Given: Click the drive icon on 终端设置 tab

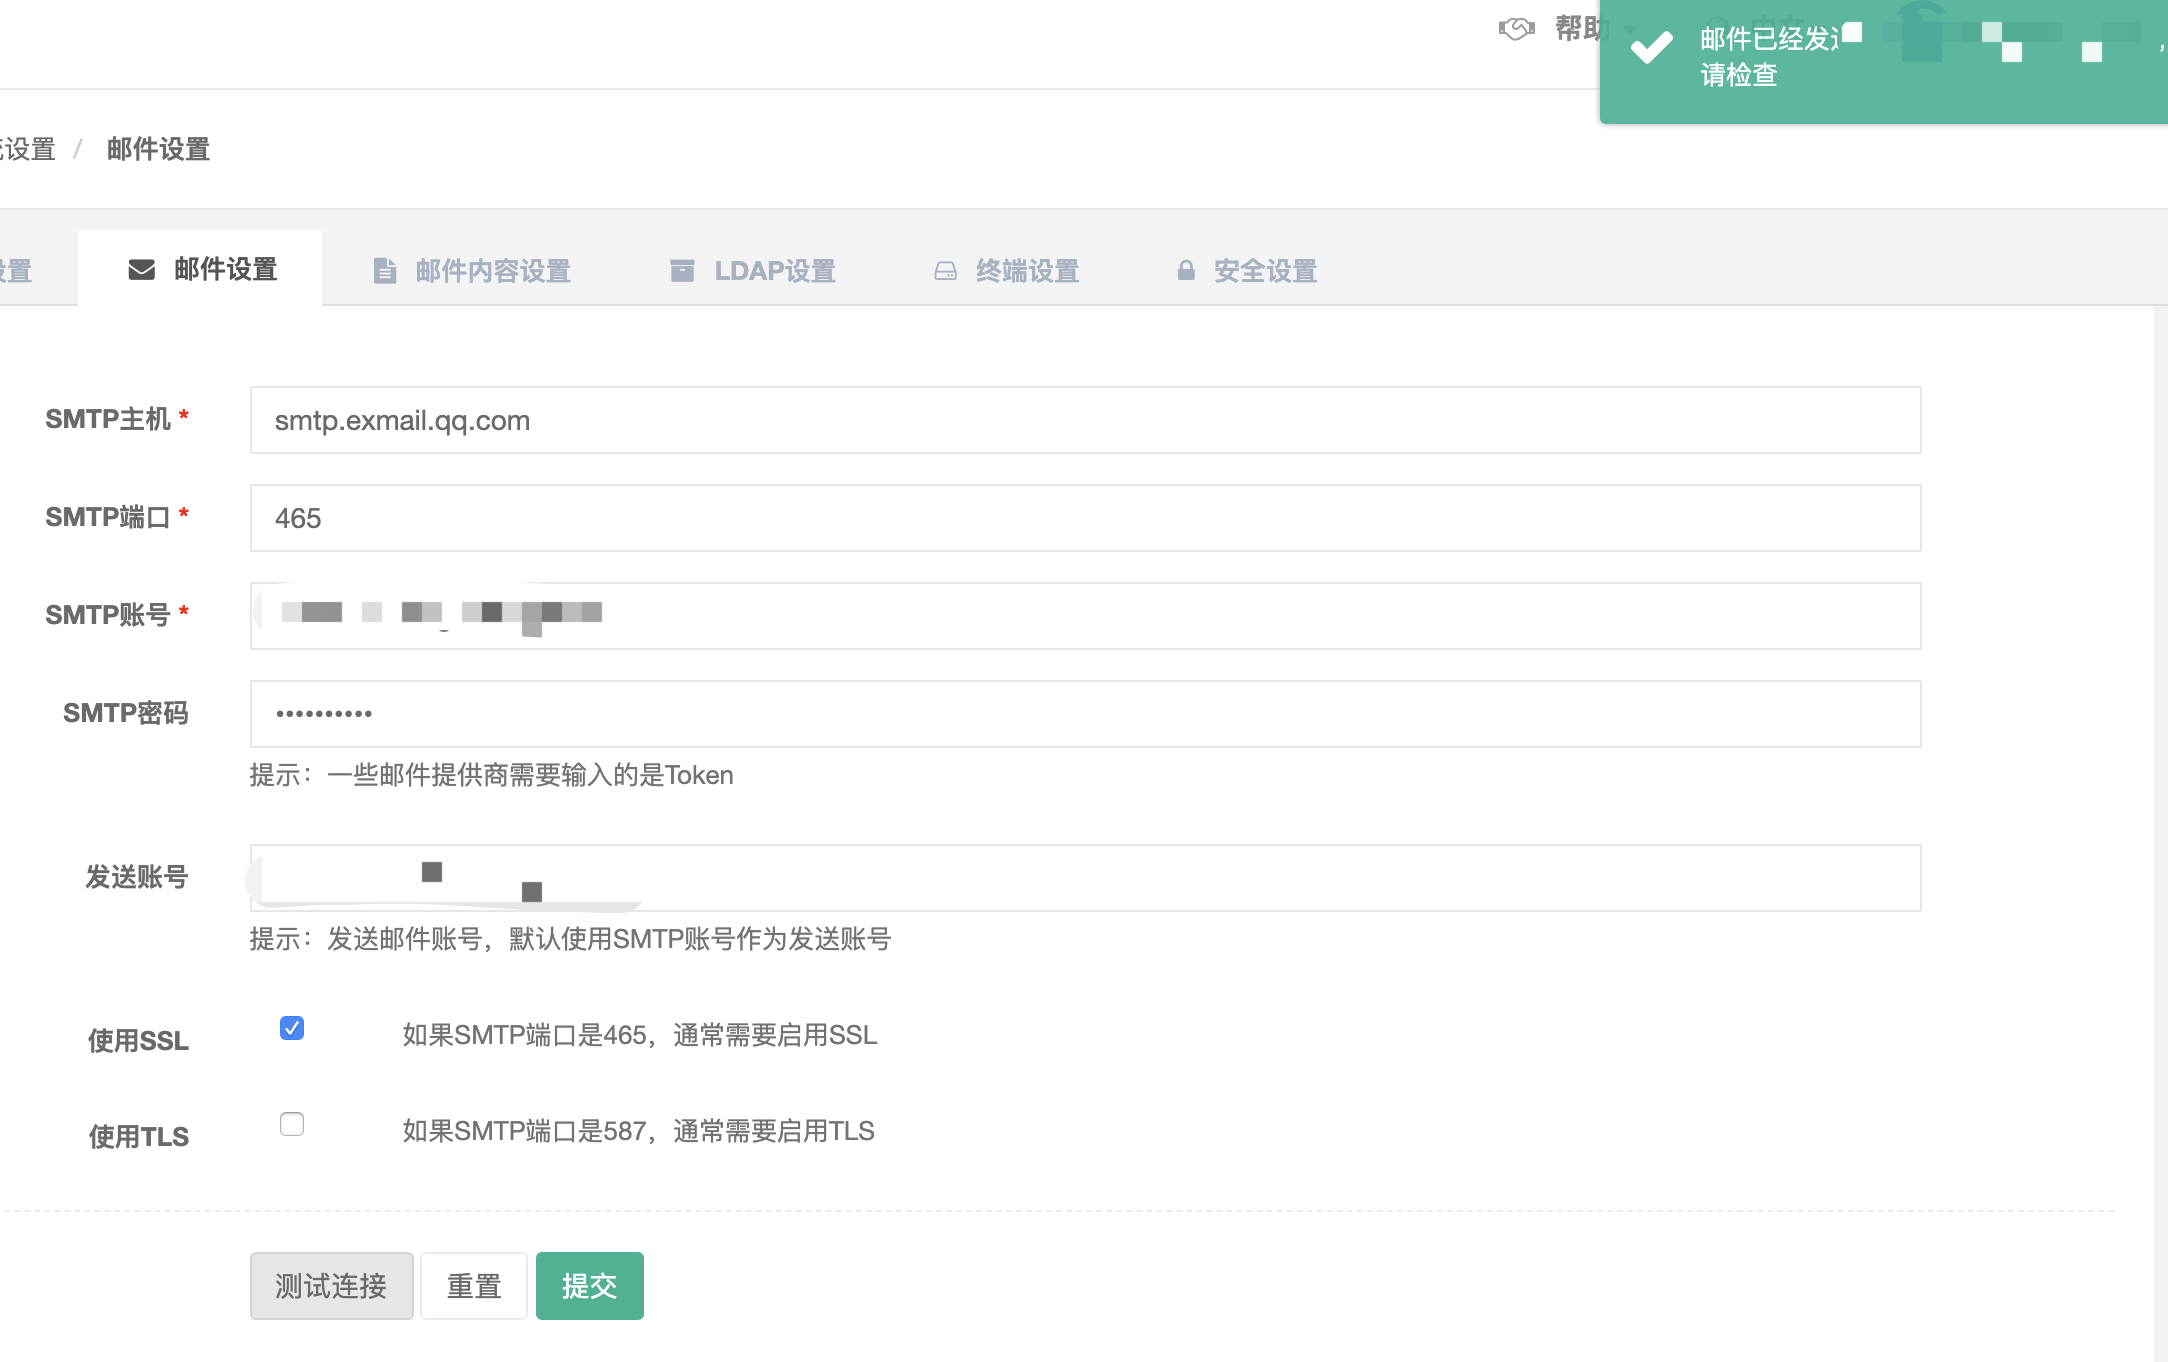Looking at the screenshot, I should pyautogui.click(x=945, y=271).
